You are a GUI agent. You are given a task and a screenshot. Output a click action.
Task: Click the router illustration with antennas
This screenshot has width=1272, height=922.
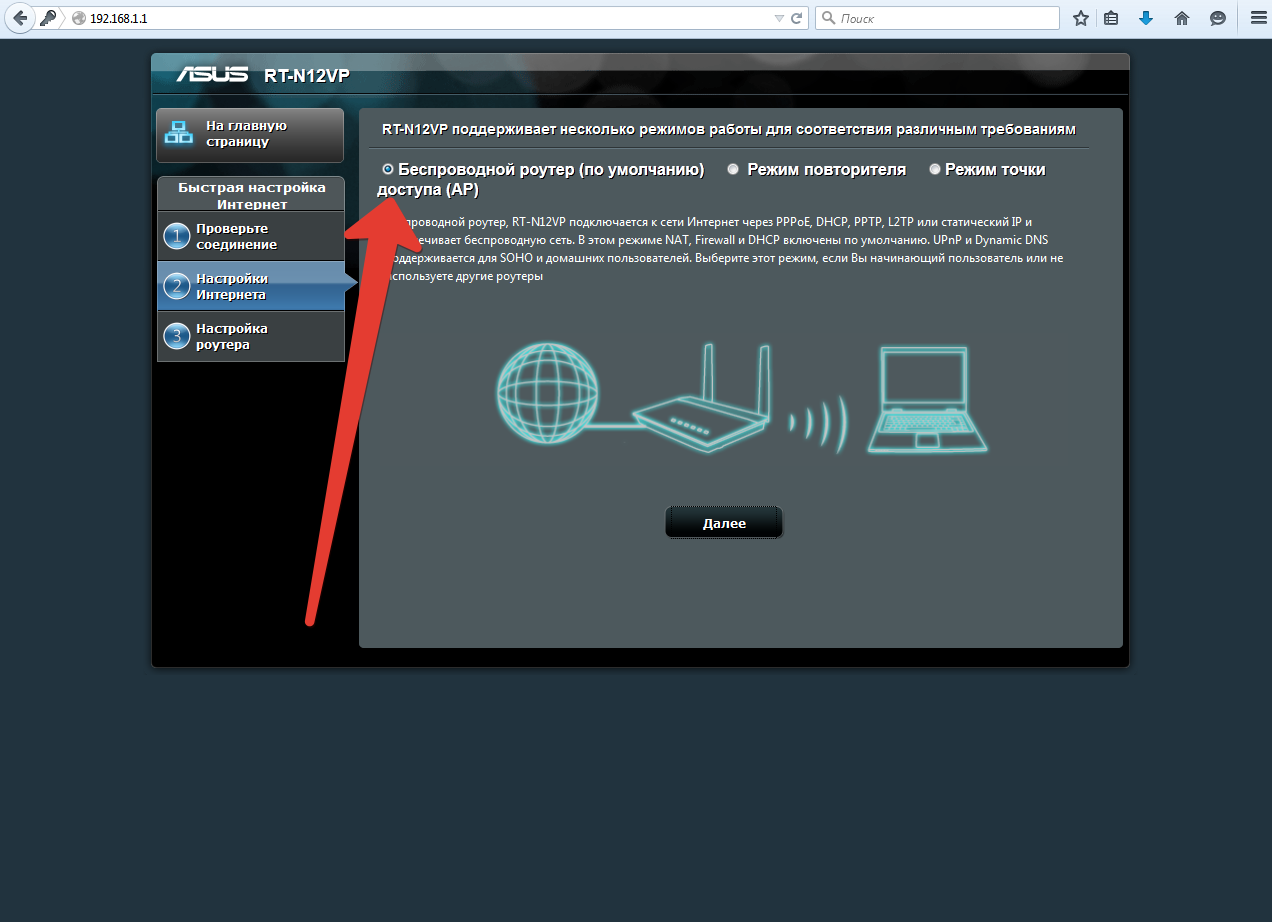coord(703,398)
